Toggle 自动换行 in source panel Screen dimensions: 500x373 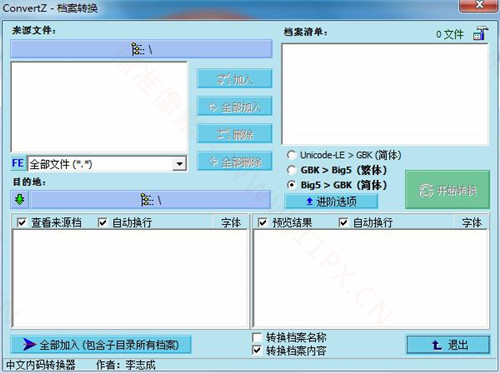(102, 222)
